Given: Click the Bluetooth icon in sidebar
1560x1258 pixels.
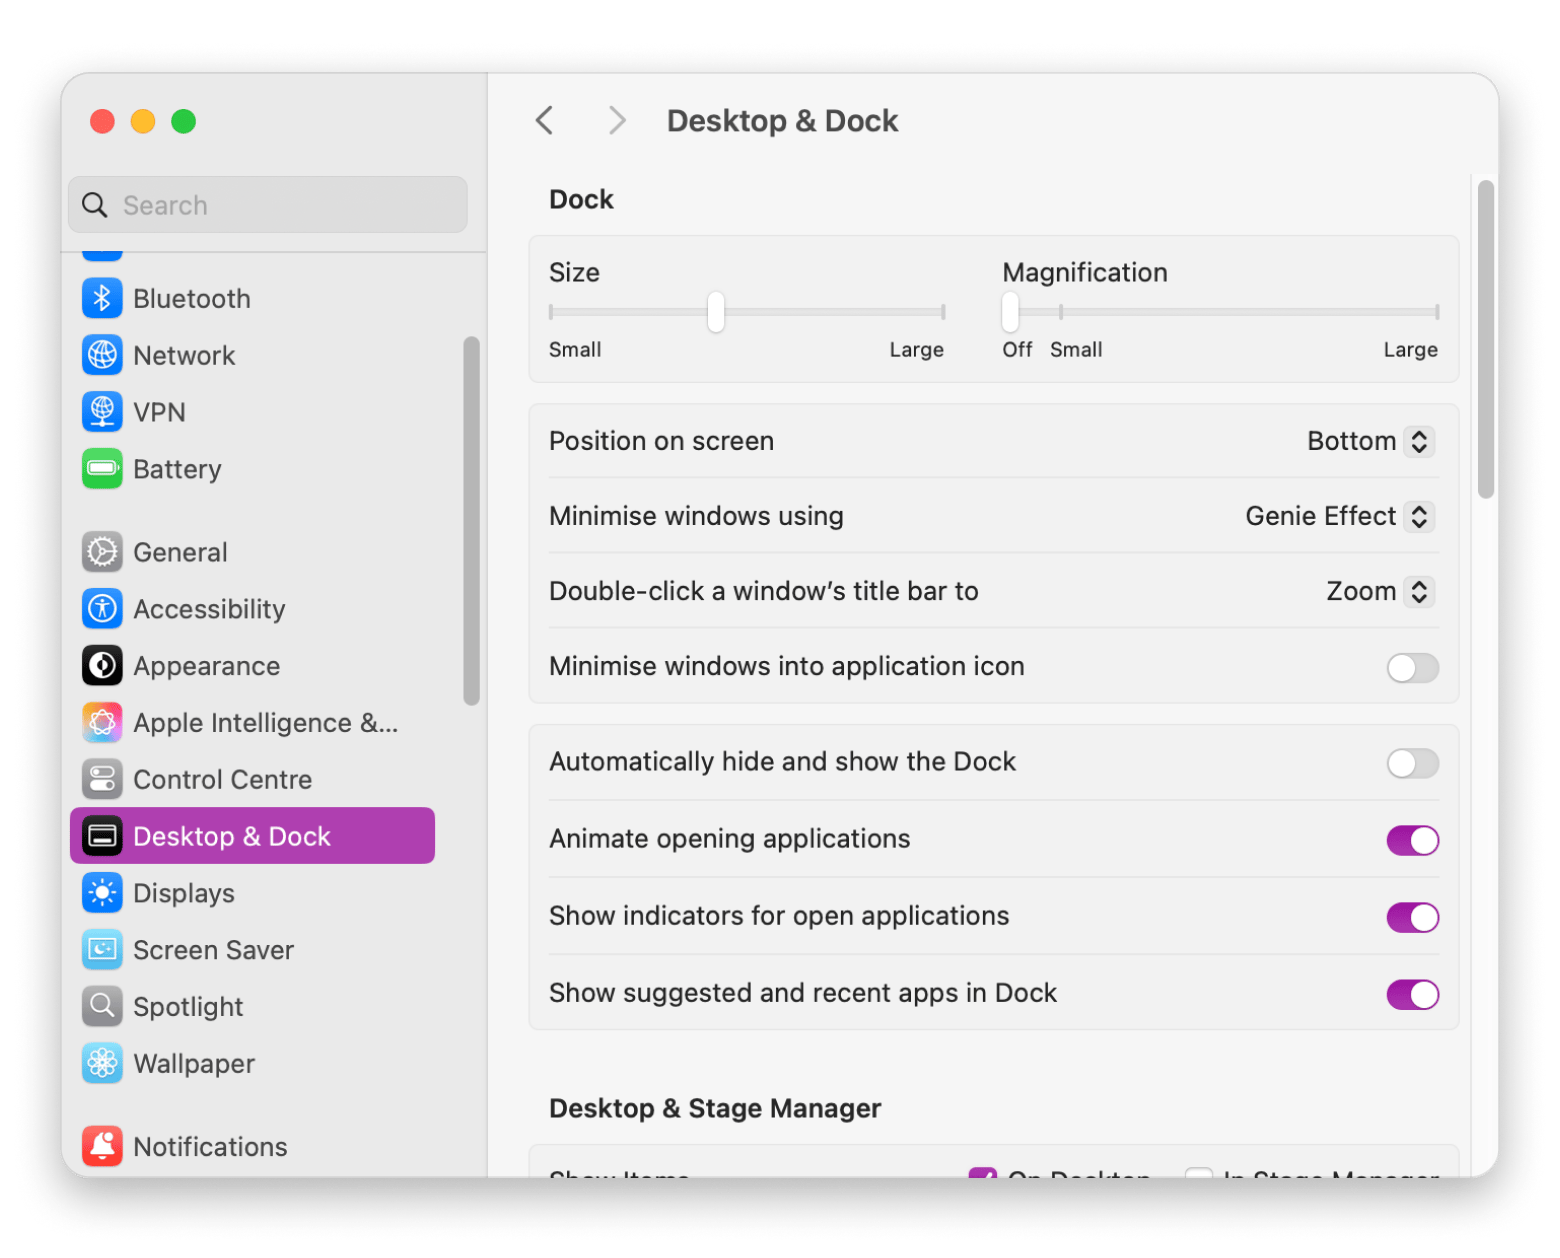Looking at the screenshot, I should click(x=102, y=298).
